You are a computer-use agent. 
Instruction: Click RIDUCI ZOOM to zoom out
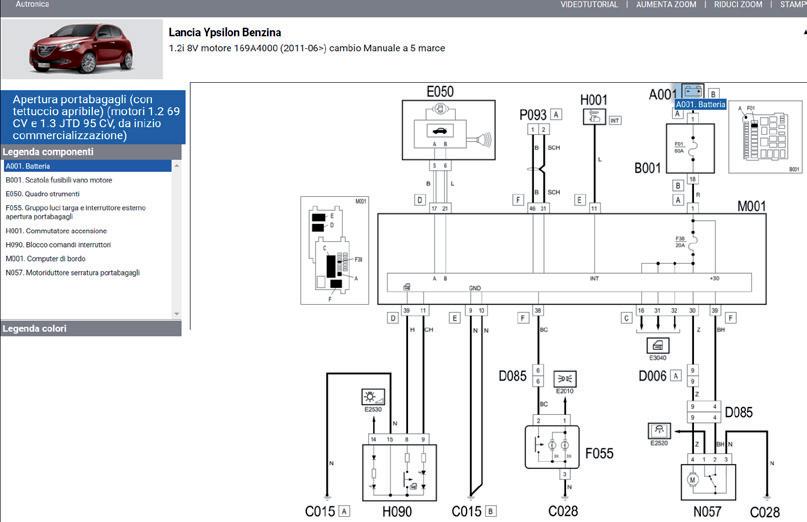point(738,4)
